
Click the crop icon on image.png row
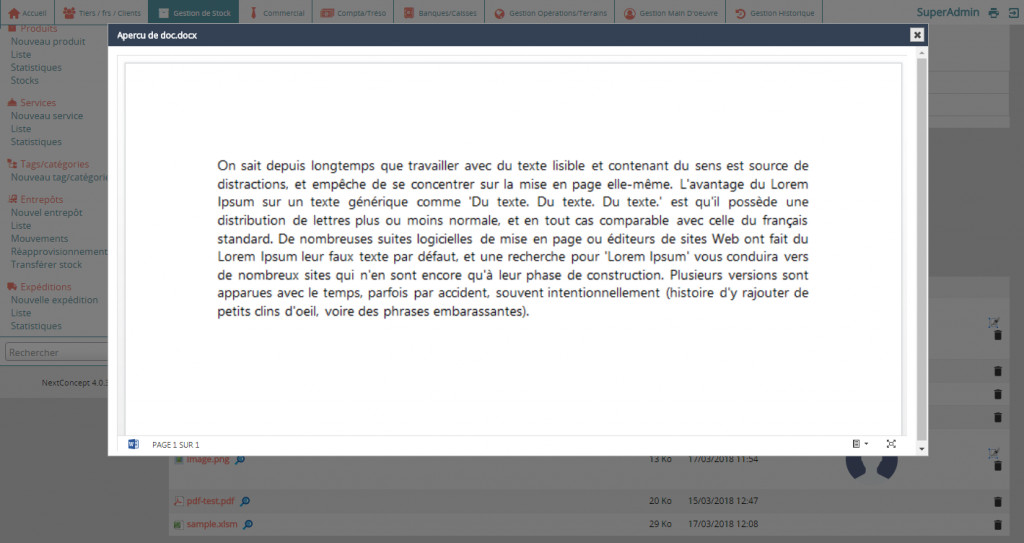993,452
